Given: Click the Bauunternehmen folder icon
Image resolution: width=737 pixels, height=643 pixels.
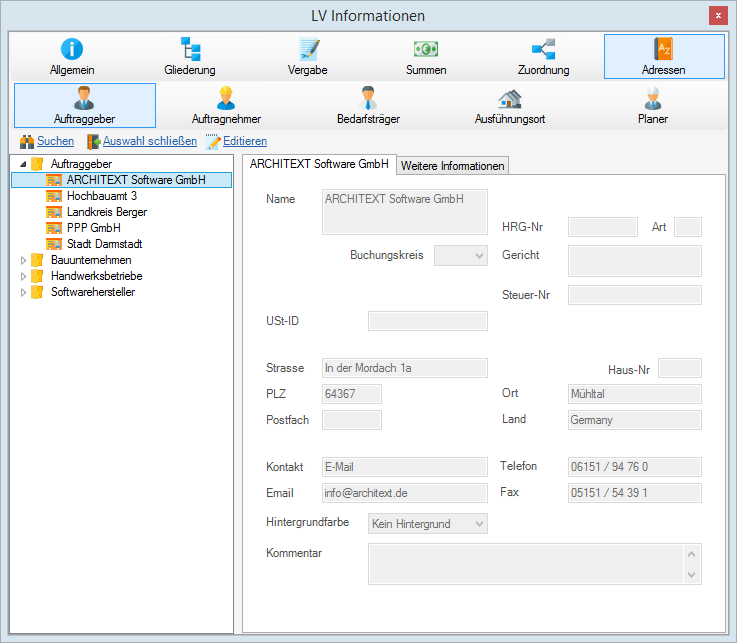Looking at the screenshot, I should (37, 260).
